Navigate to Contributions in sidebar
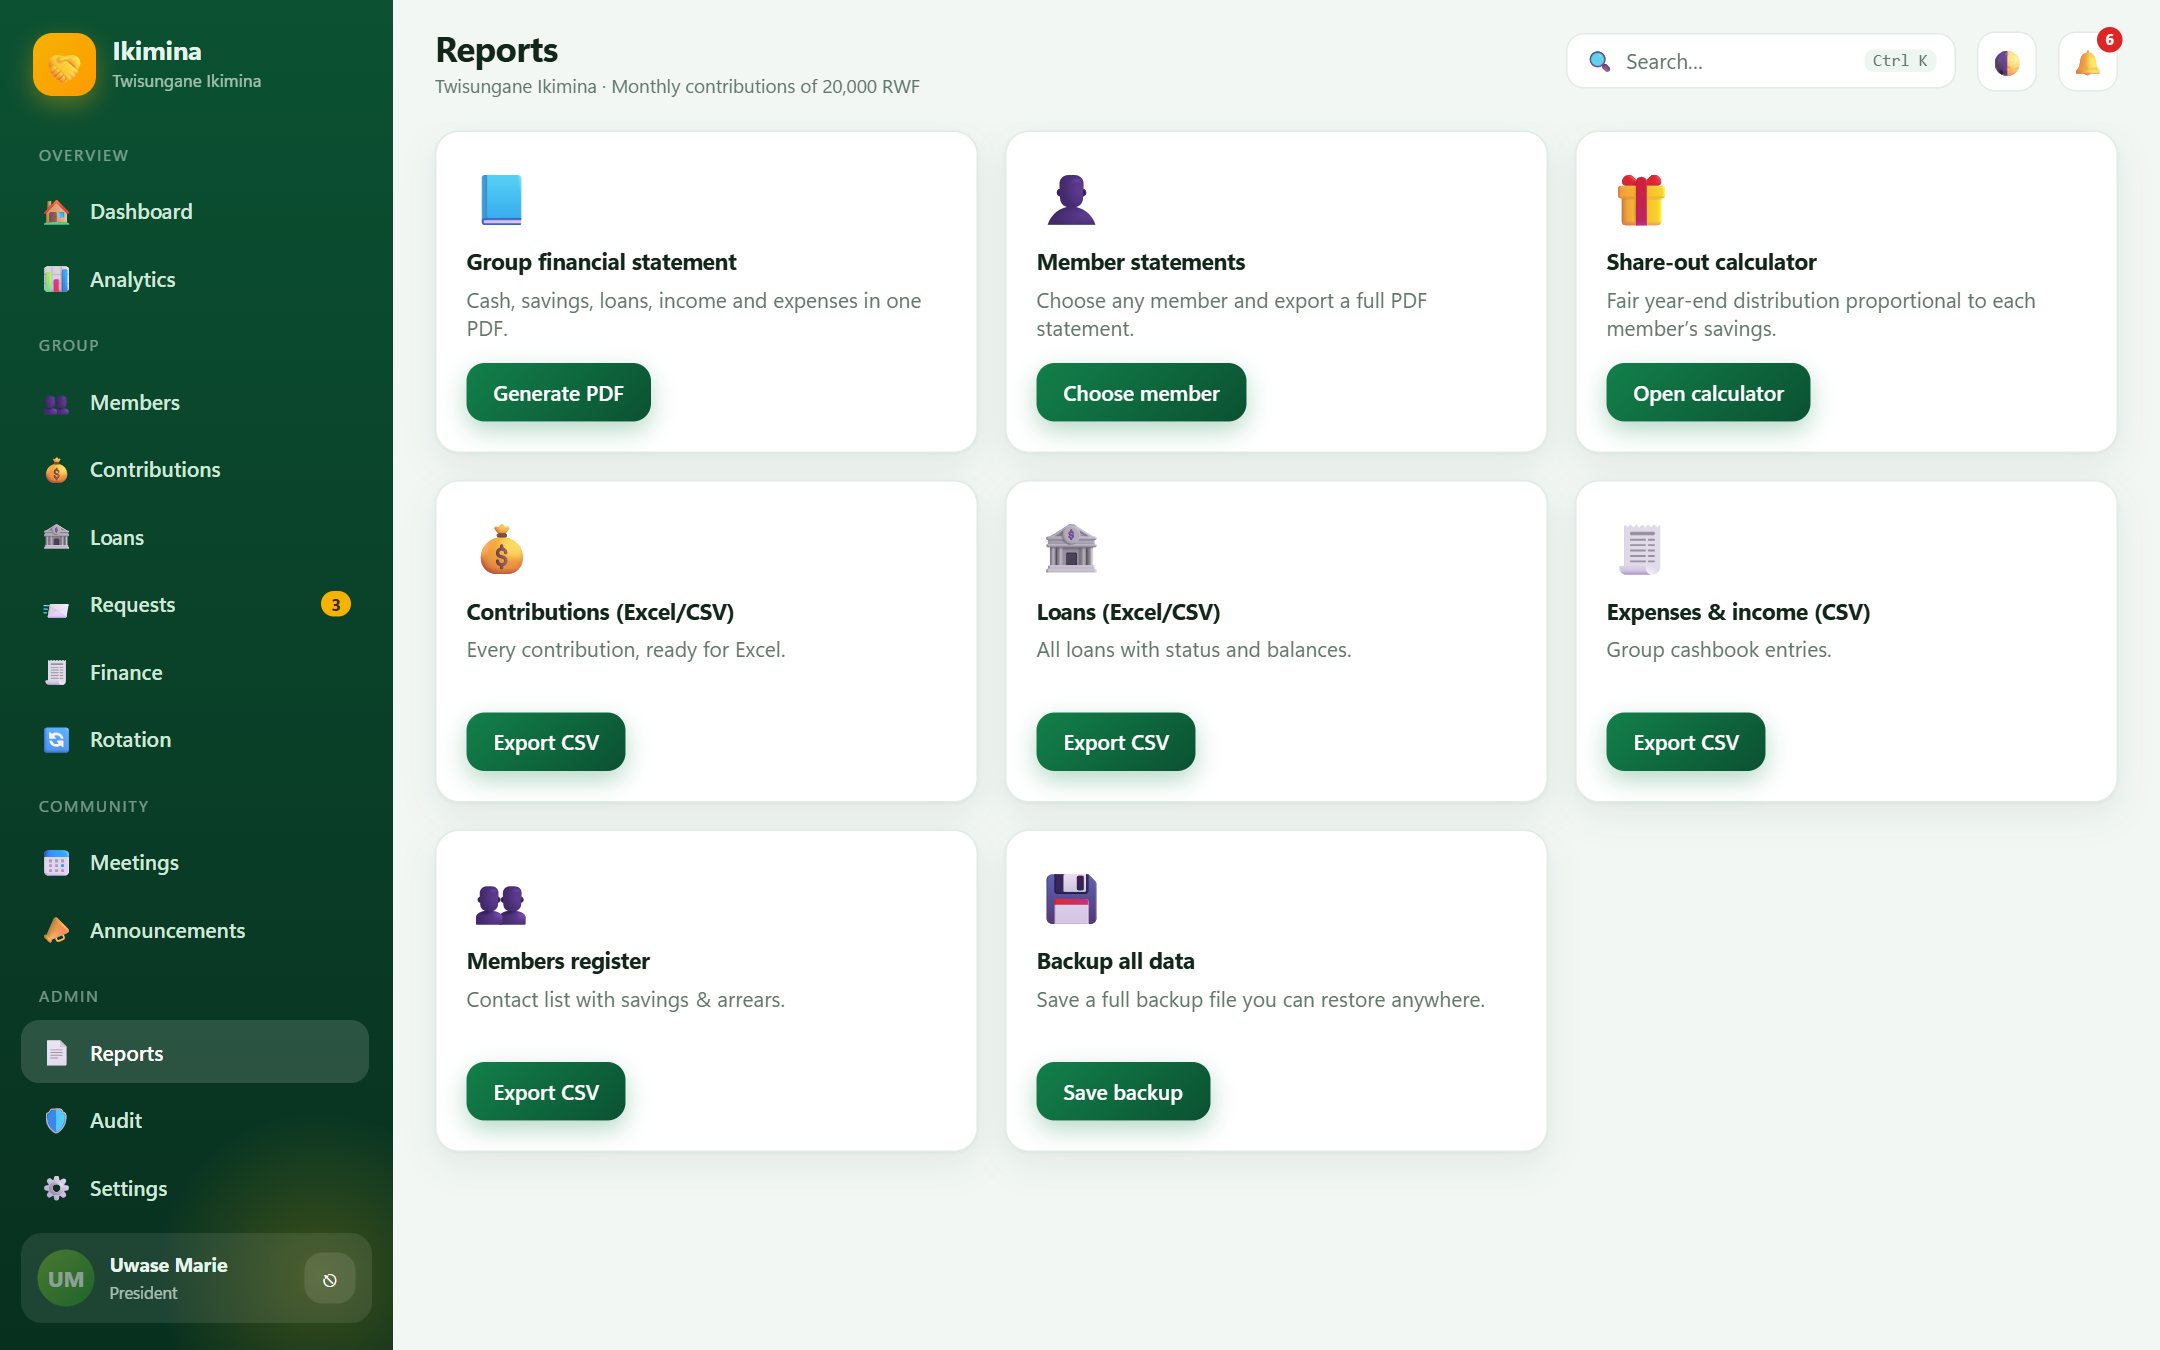Viewport: 2160px width, 1350px height. pyautogui.click(x=195, y=470)
